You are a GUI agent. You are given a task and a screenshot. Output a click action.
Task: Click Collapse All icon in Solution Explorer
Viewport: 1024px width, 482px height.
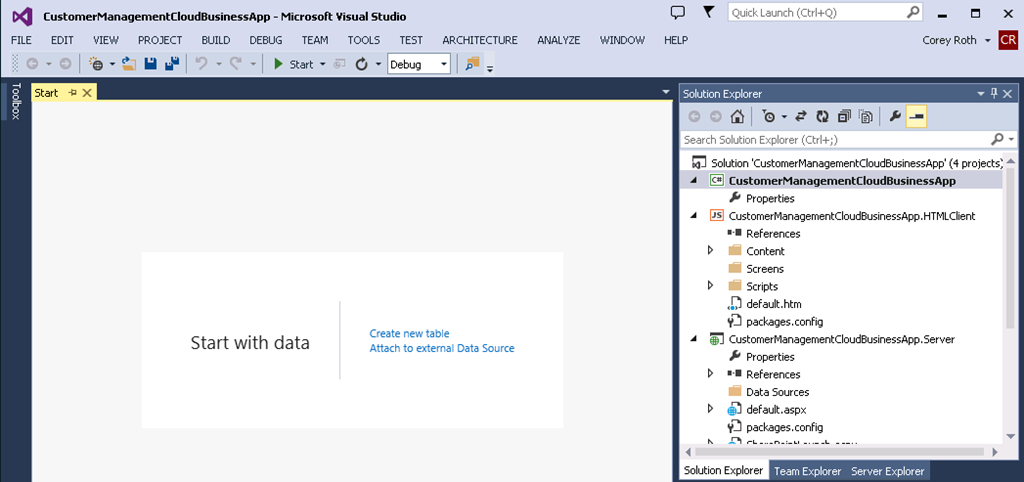tap(844, 117)
